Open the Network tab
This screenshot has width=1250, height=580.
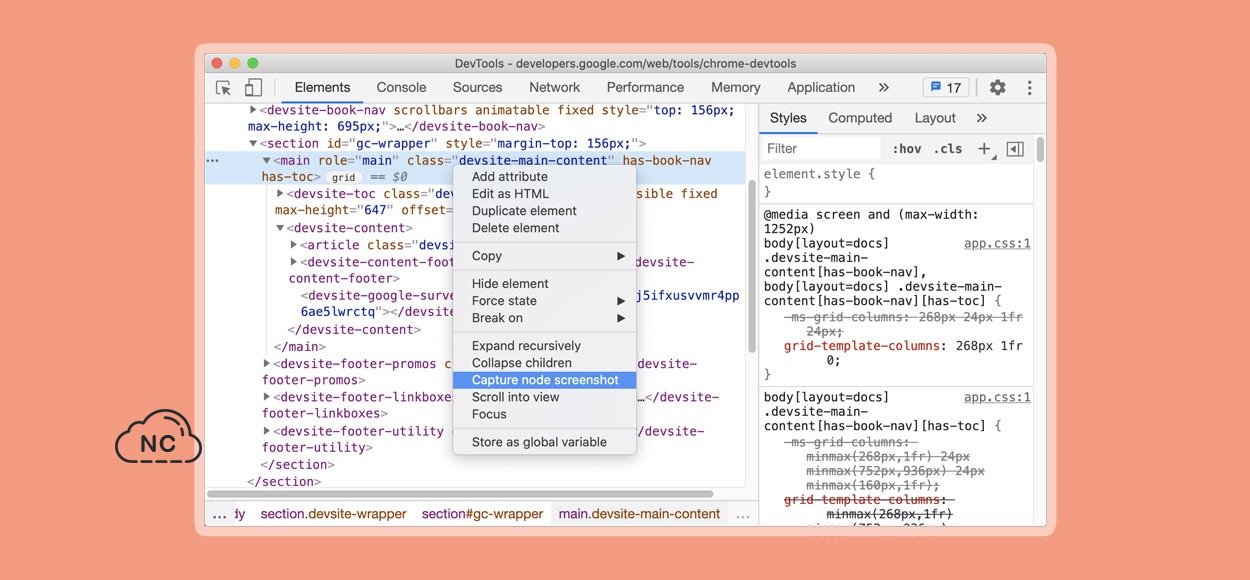click(555, 88)
